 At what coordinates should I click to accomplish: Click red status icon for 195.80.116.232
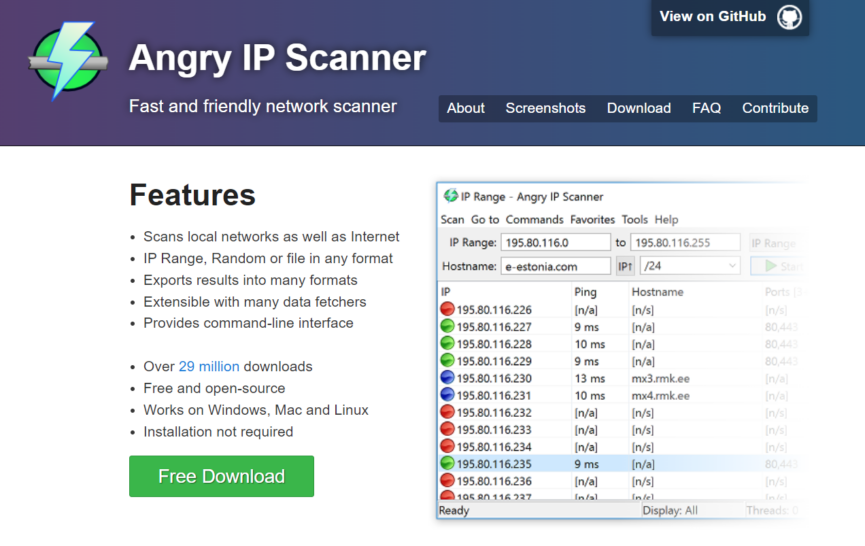[447, 412]
